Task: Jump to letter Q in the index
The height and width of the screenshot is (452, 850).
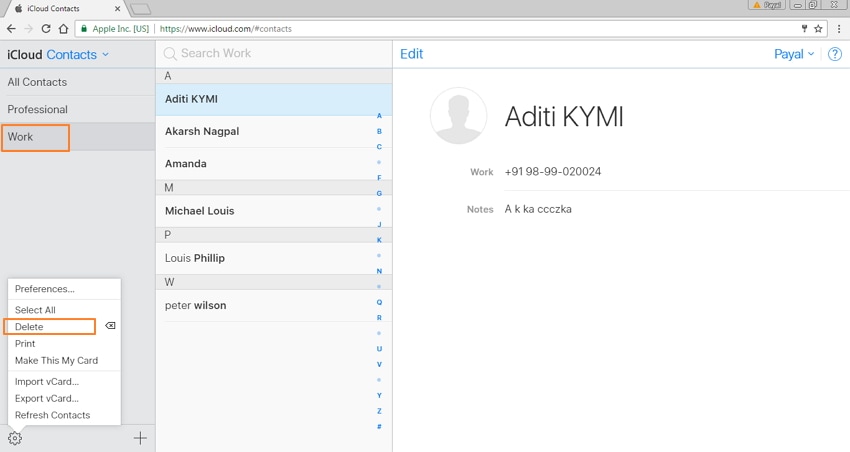Action: point(379,302)
